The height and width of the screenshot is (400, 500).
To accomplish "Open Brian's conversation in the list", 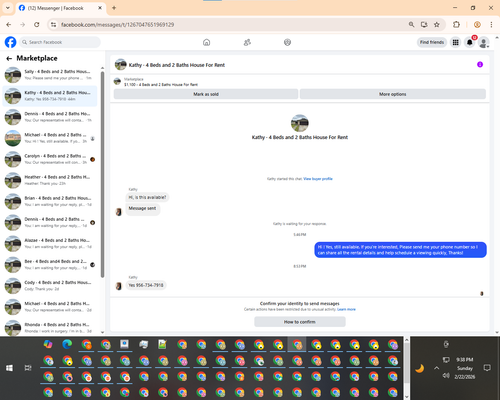I will [50, 201].
